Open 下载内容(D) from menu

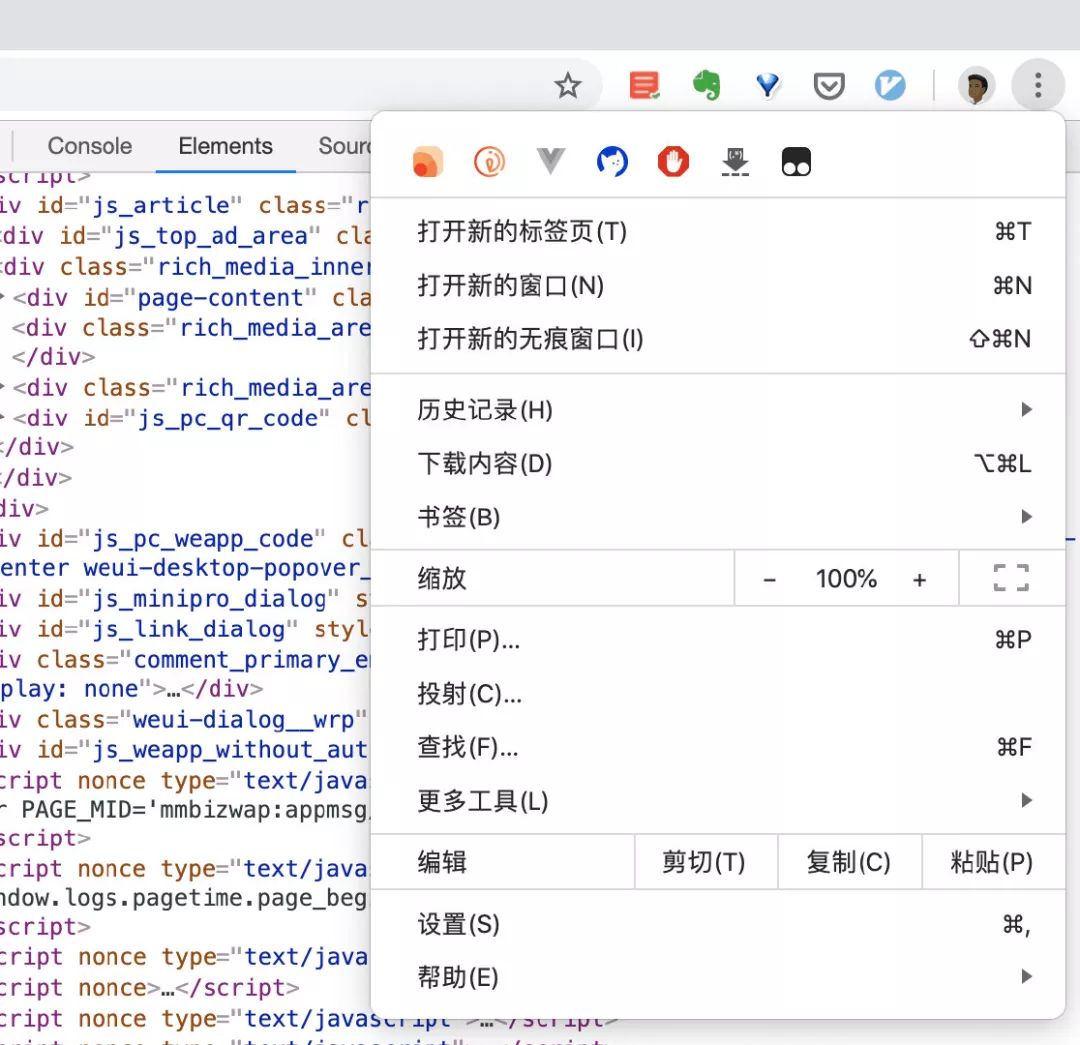pos(718,464)
